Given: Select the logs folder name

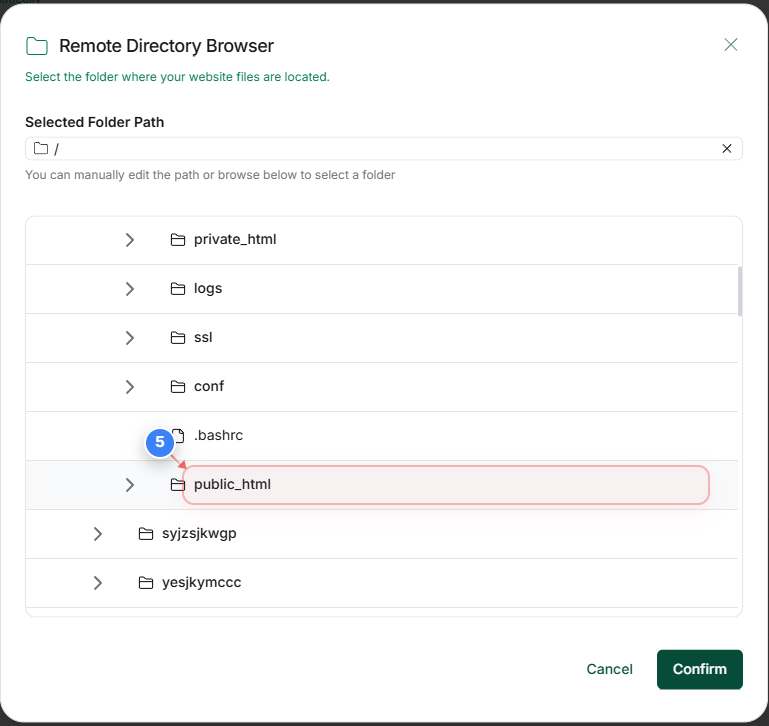Looking at the screenshot, I should pos(208,288).
